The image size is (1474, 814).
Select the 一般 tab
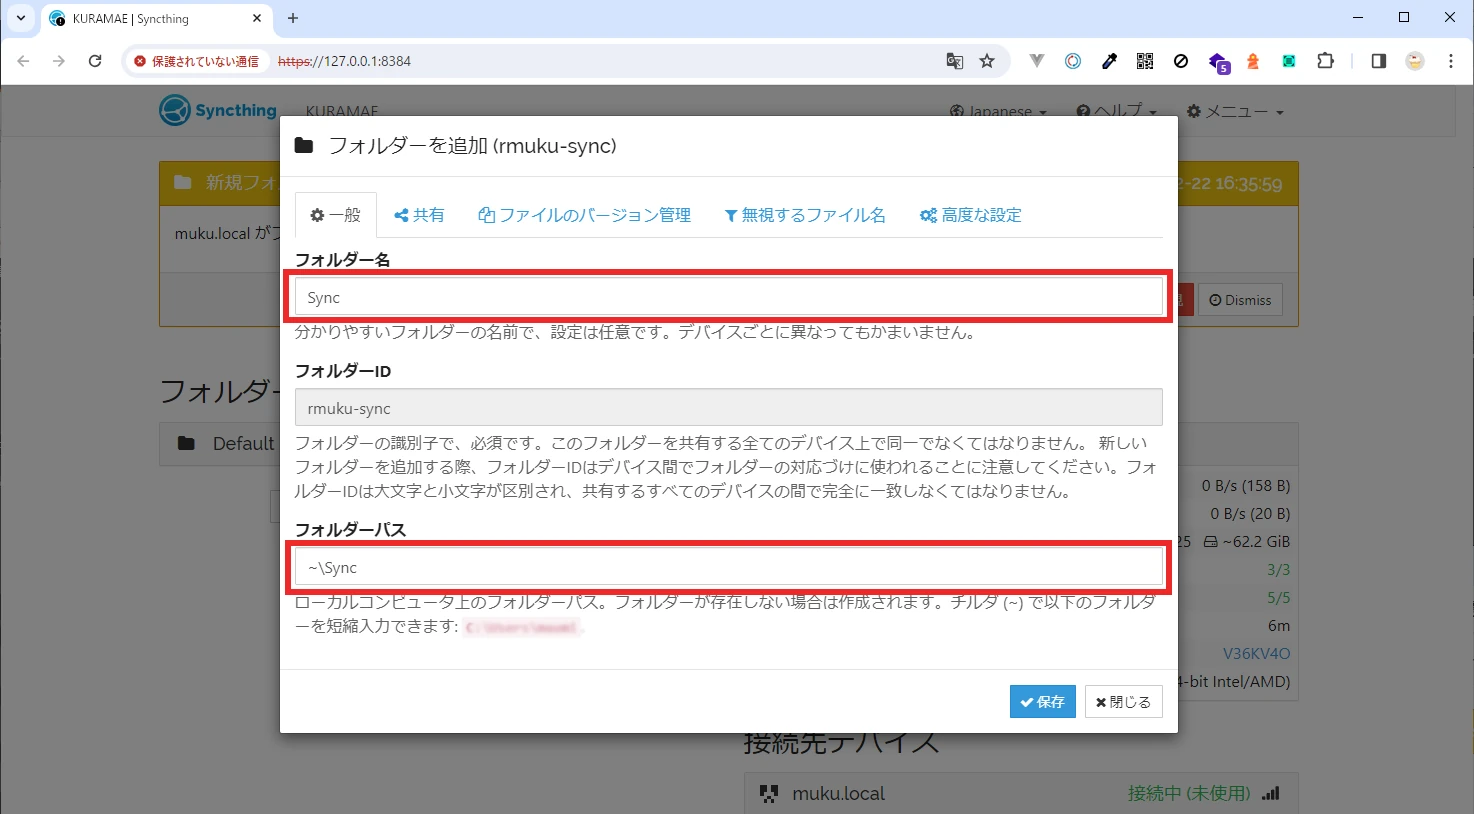click(x=336, y=215)
